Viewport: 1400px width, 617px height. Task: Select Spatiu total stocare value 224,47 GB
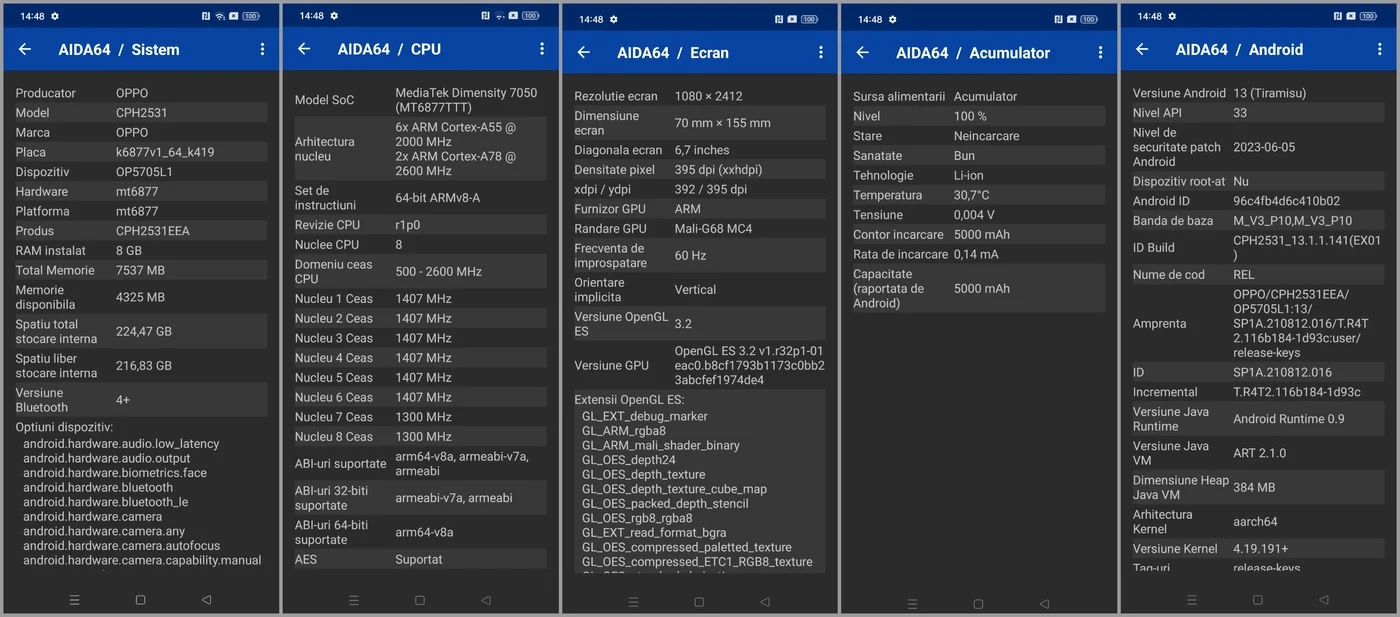click(x=144, y=332)
